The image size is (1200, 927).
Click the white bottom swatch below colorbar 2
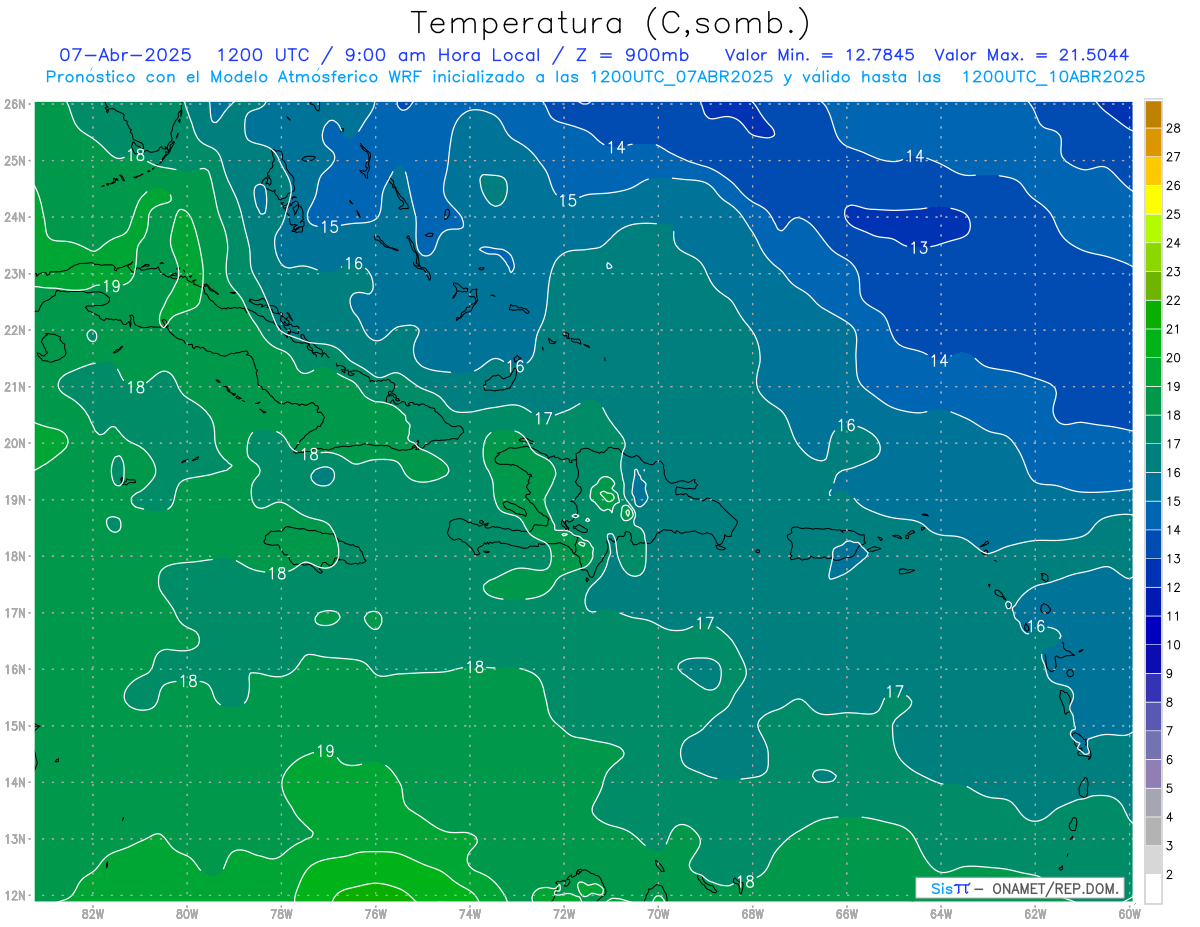click(x=1153, y=888)
